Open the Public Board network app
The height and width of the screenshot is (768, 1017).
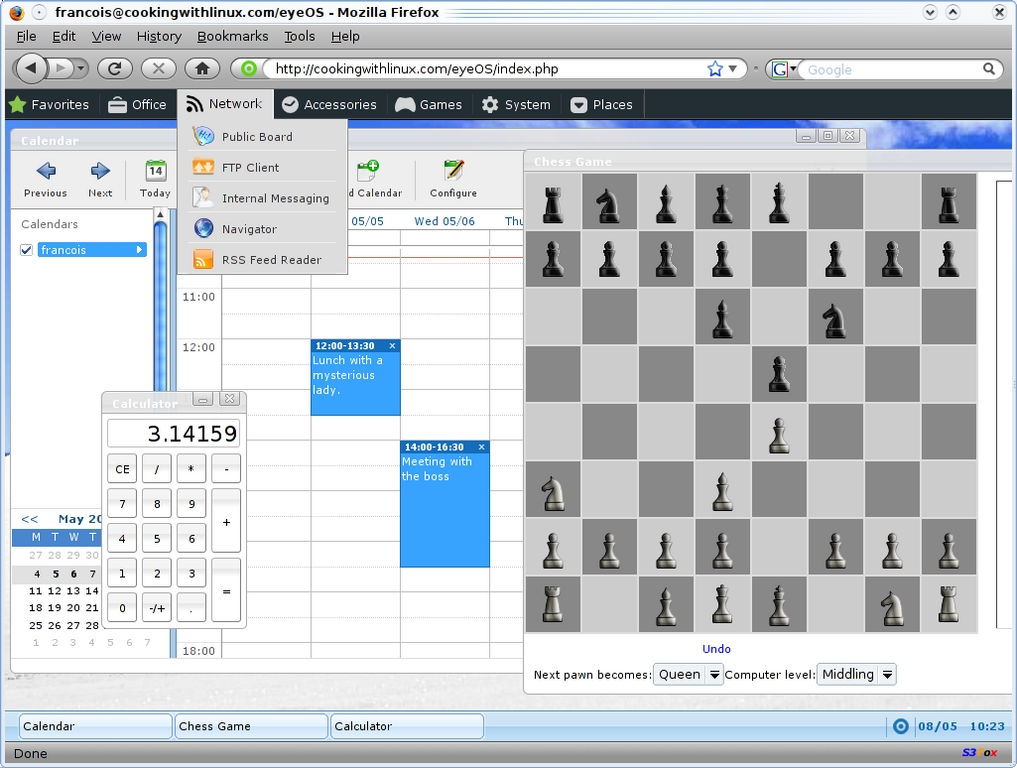256,137
